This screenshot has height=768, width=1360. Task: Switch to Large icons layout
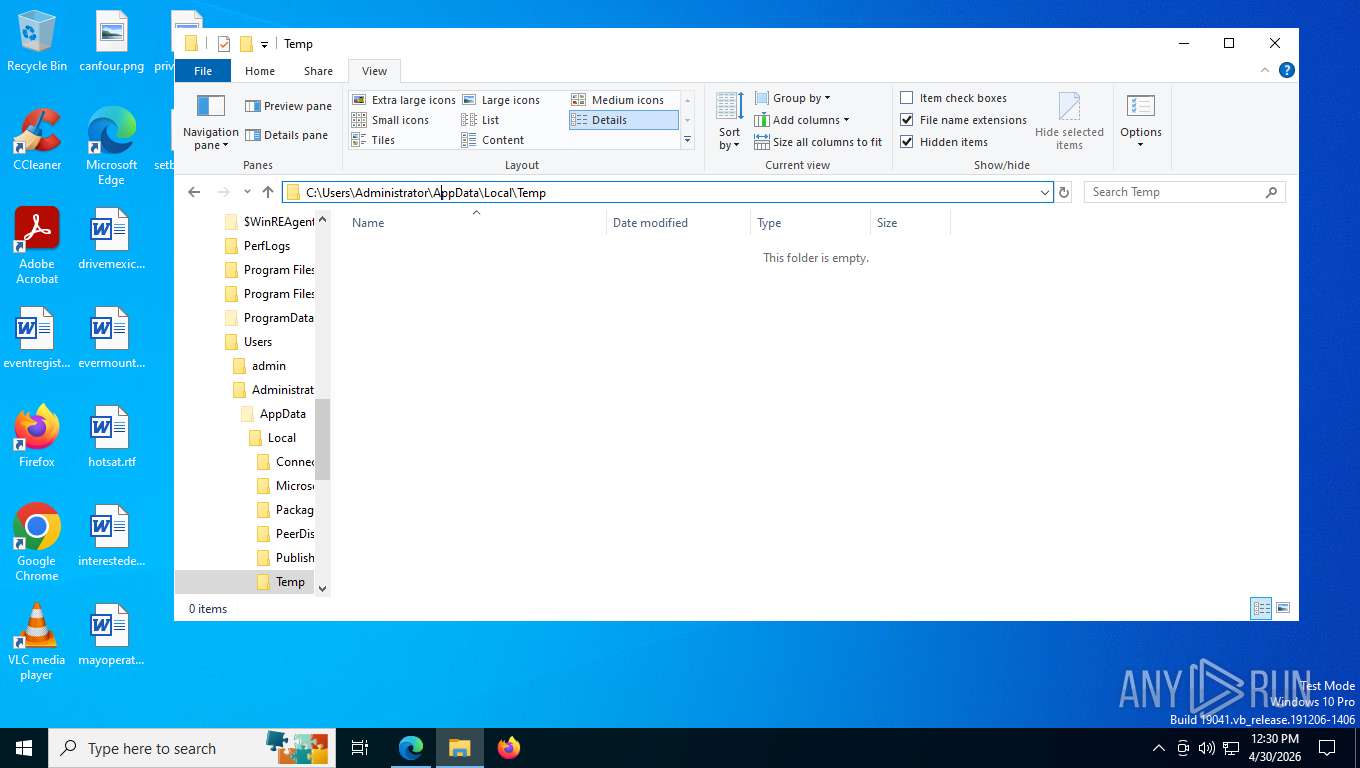pyautogui.click(x=501, y=100)
